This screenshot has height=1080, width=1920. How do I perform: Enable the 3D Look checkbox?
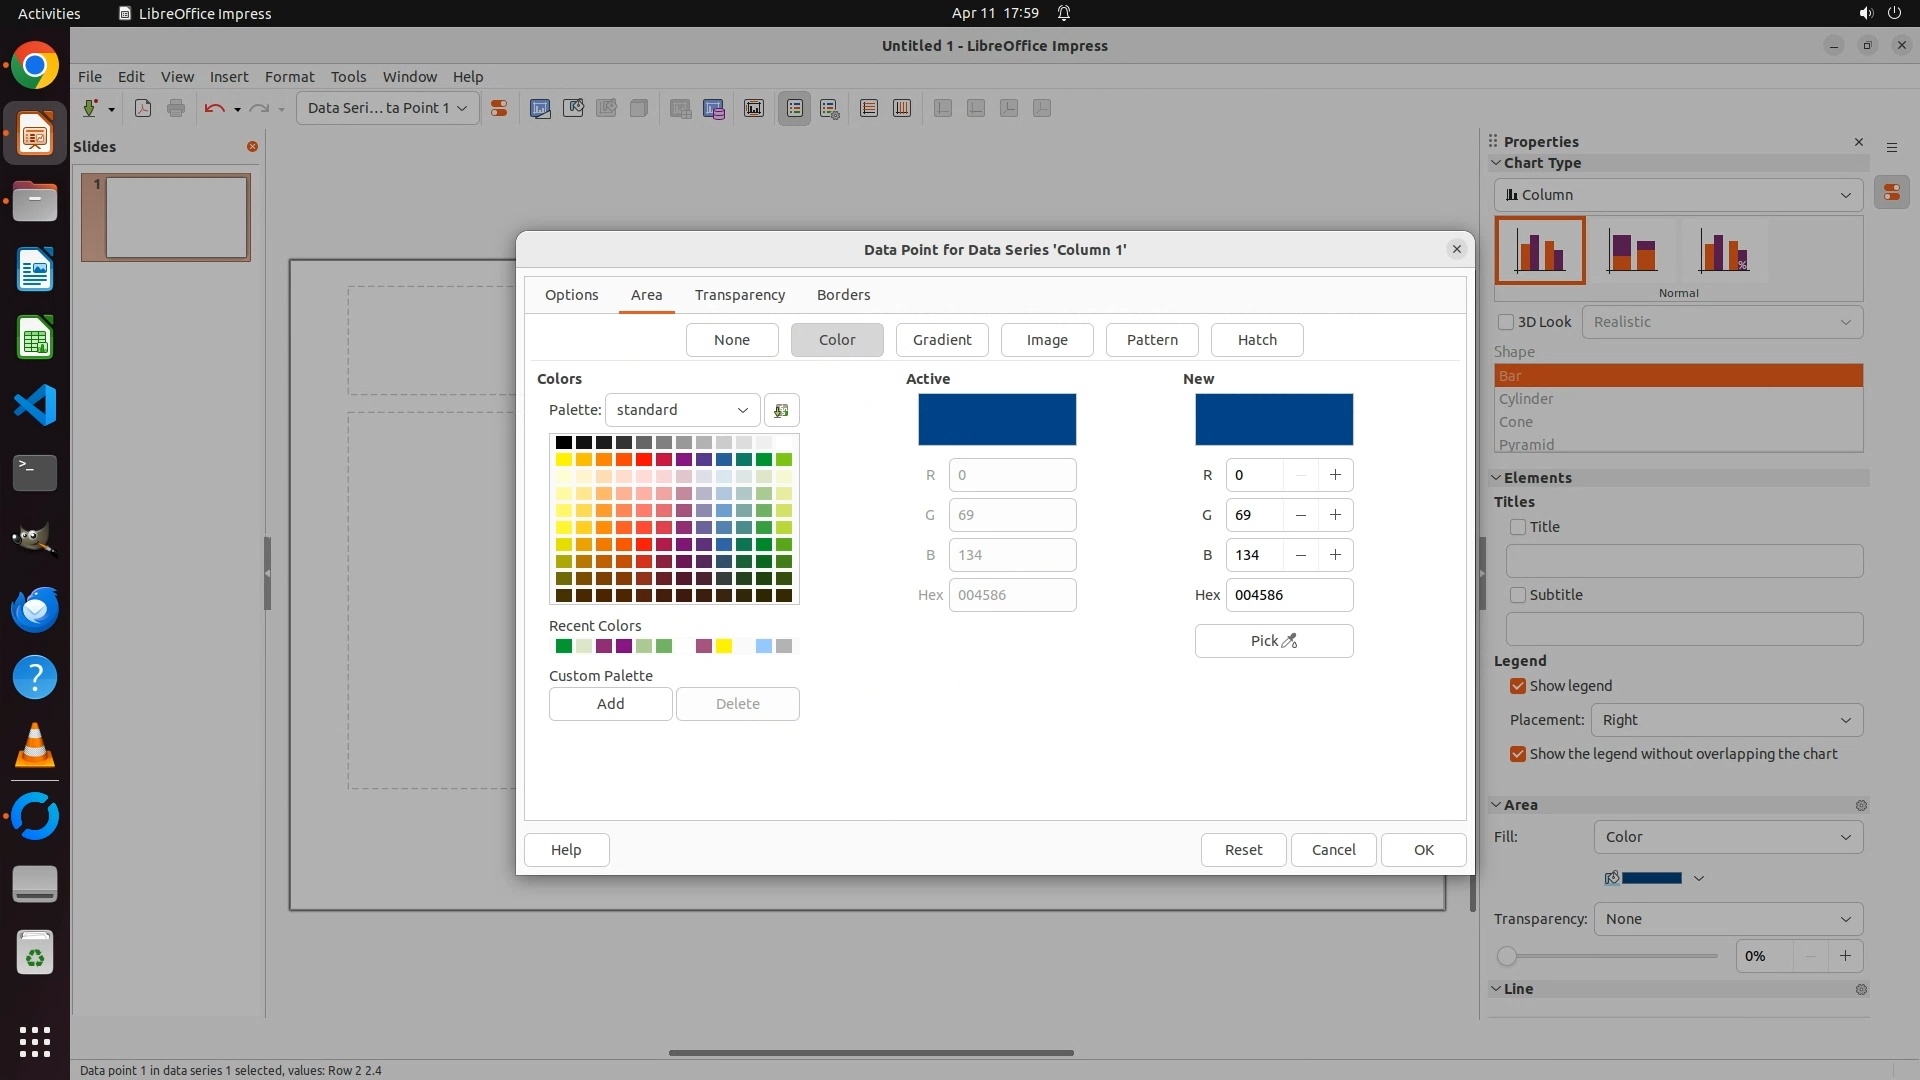click(x=1506, y=322)
